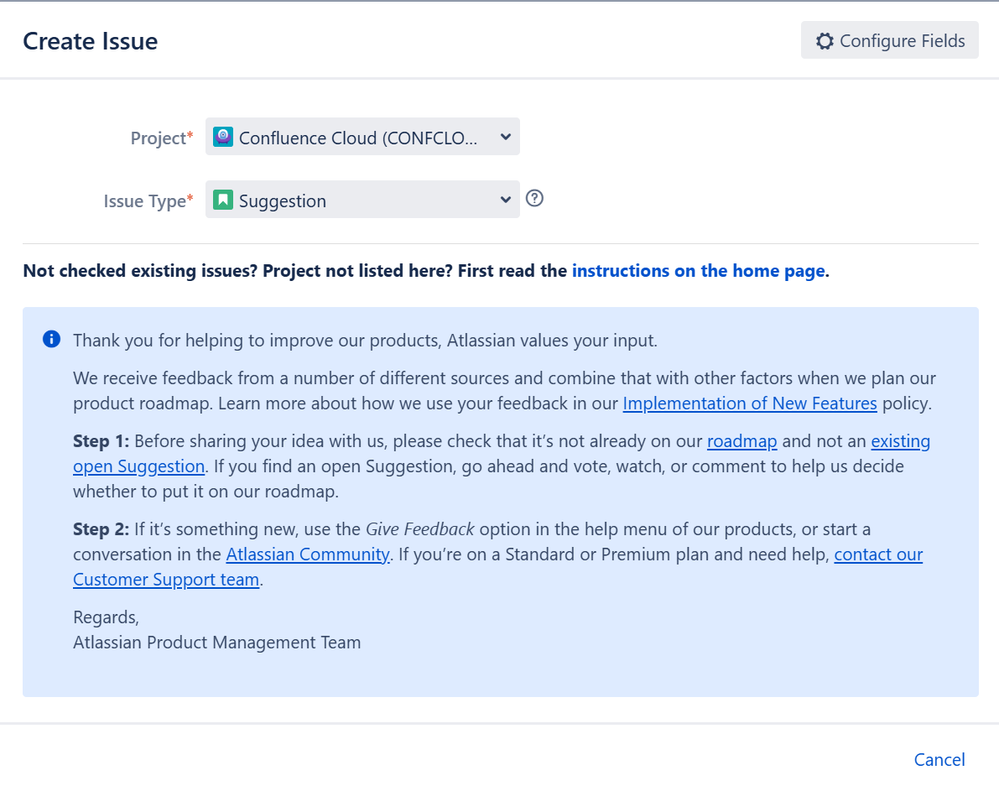The height and width of the screenshot is (786, 999).
Task: Click the Confluence Cloud project avatar icon
Action: [221, 136]
